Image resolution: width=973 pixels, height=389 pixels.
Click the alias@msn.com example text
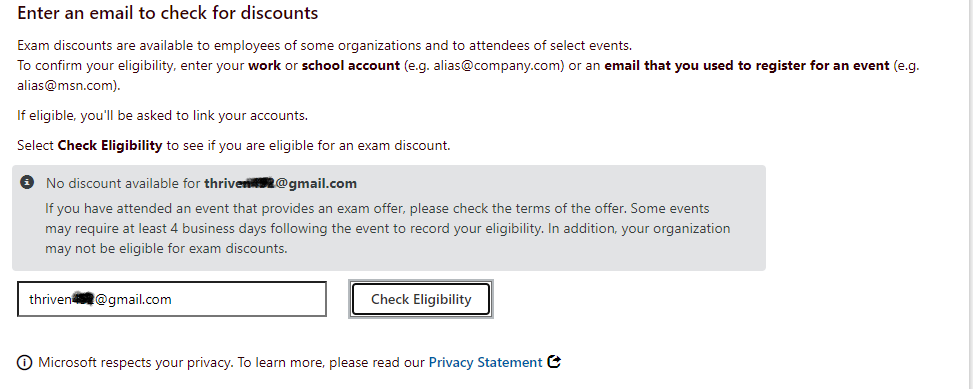pos(66,86)
